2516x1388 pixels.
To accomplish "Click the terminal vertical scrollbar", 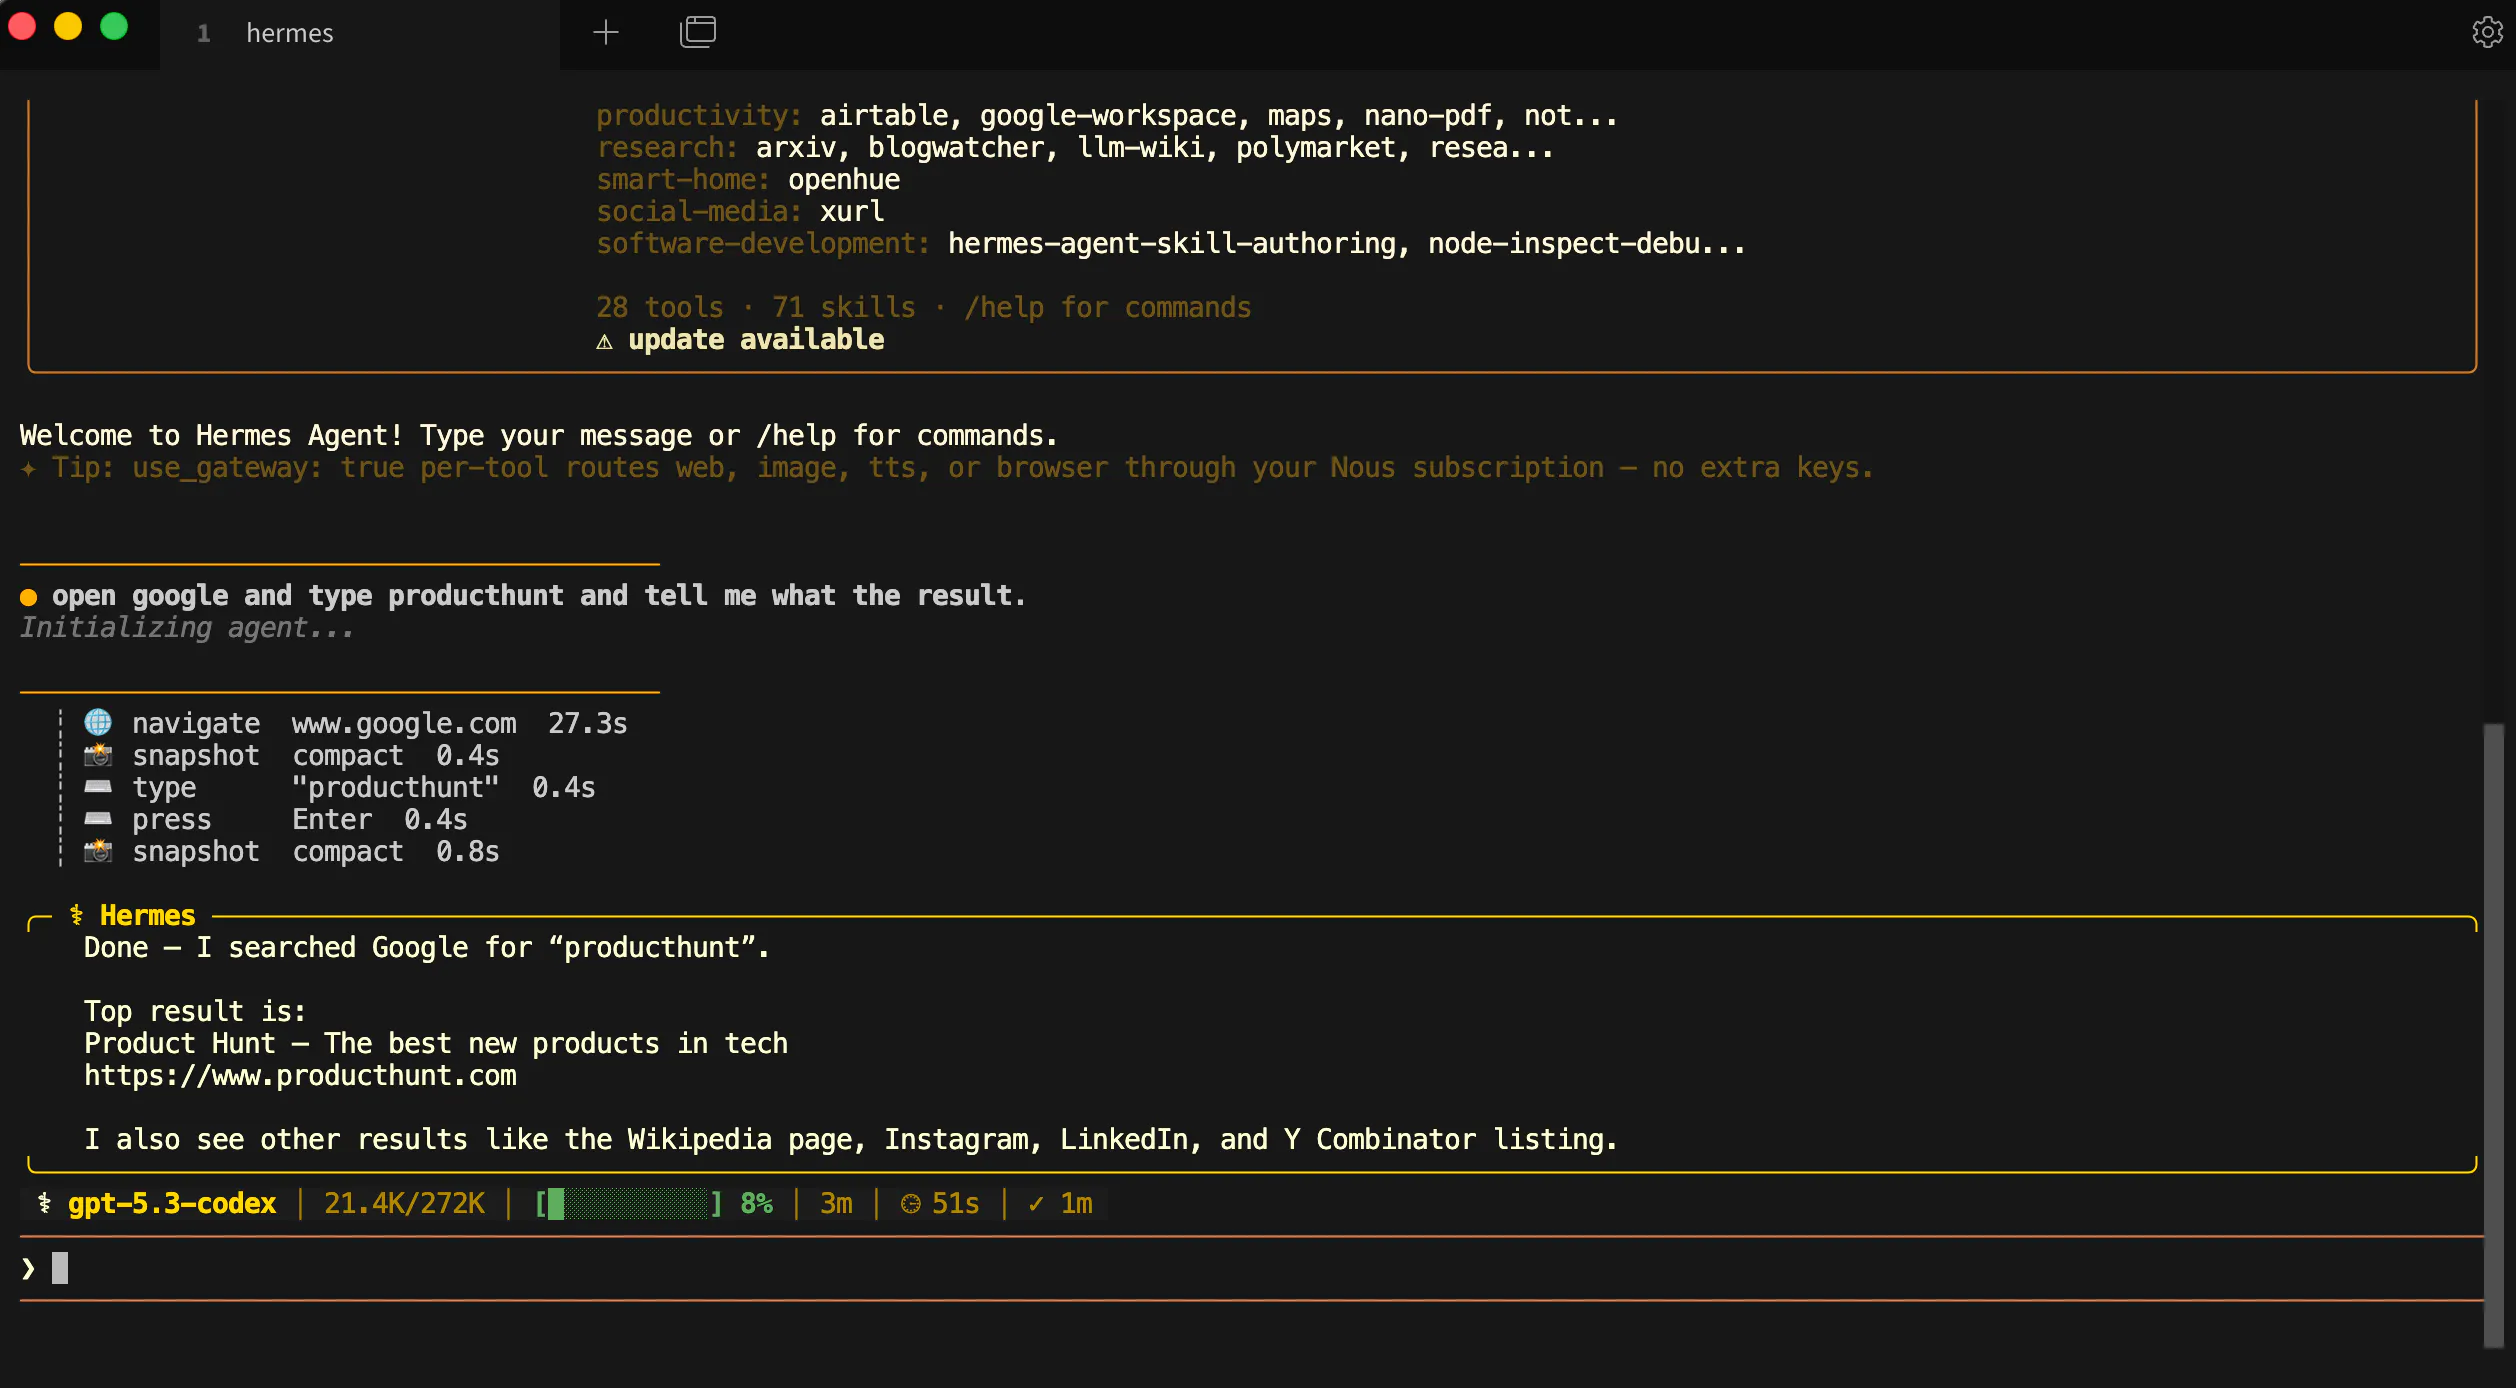I will click(2494, 1034).
